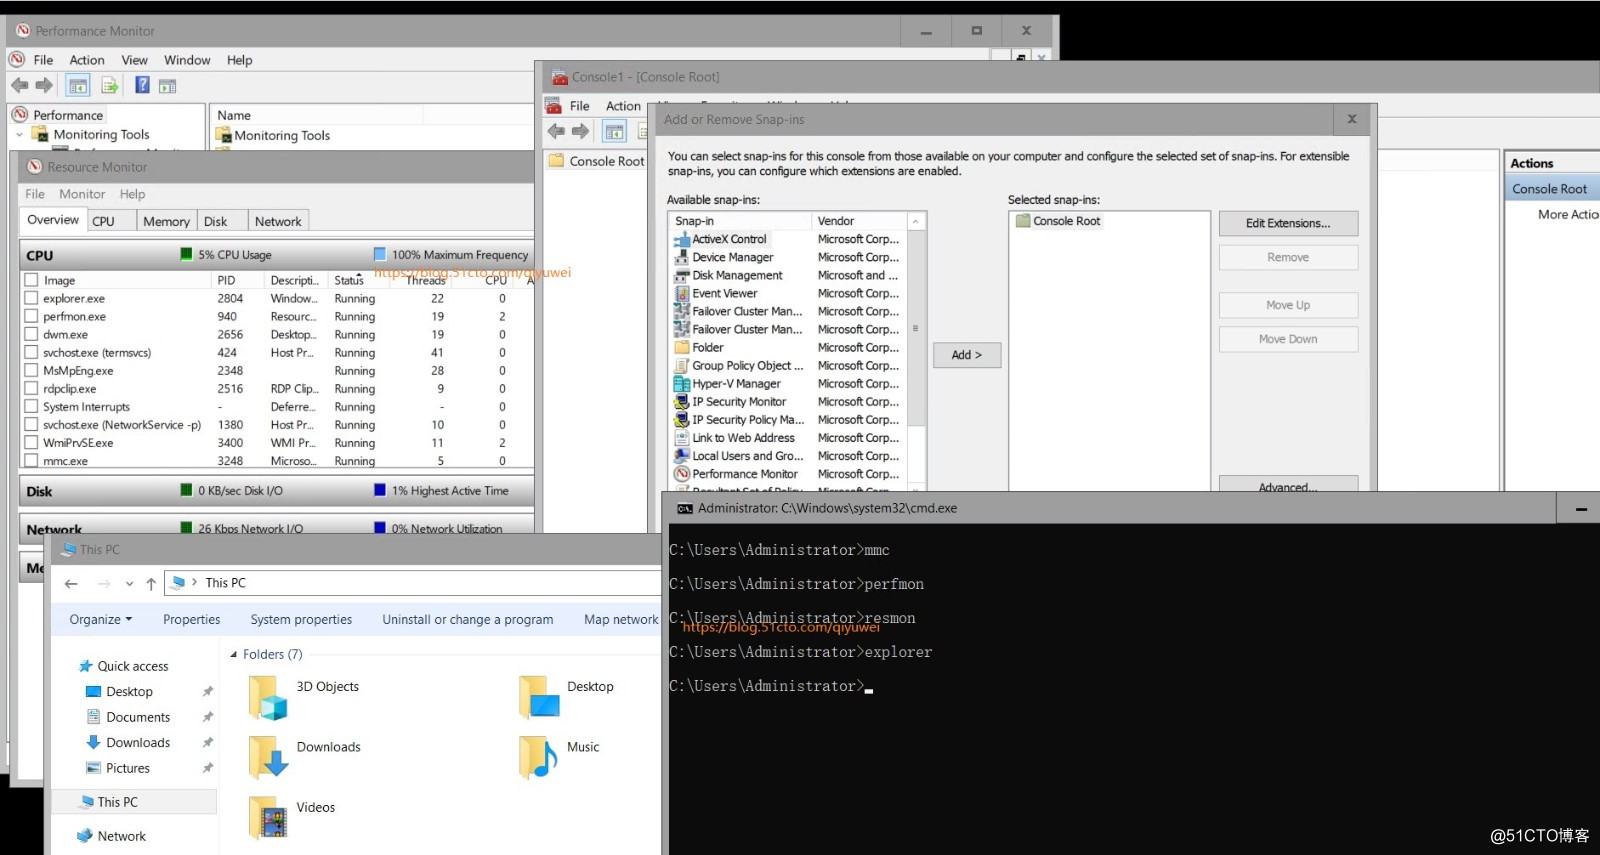Click Properties in This PC toolbar
1600x855 pixels.
191,620
